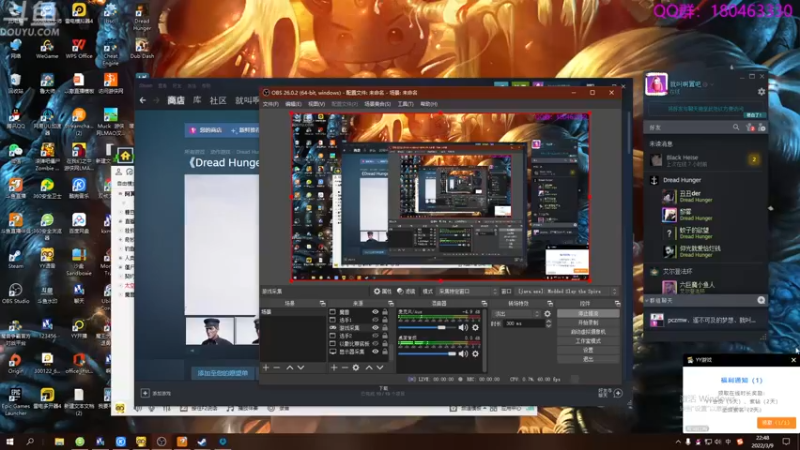800x450 pixels.
Task: Adjust 麦克风/Aux volume slider
Action: [x=427, y=328]
